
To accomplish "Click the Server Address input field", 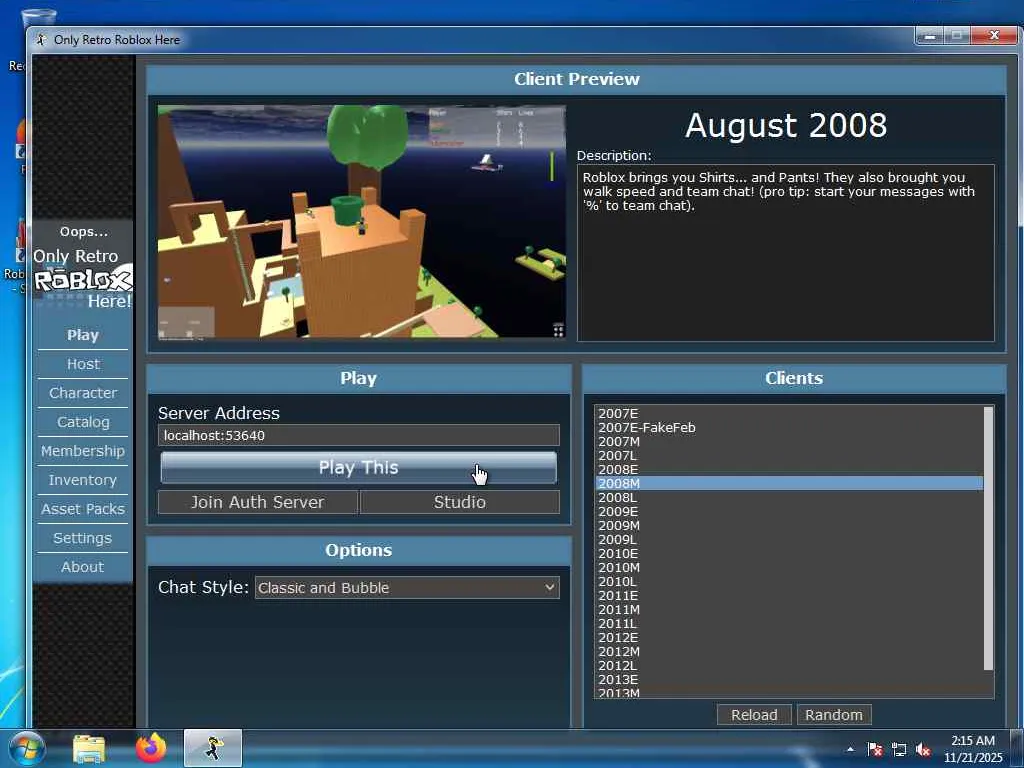I will coord(359,436).
